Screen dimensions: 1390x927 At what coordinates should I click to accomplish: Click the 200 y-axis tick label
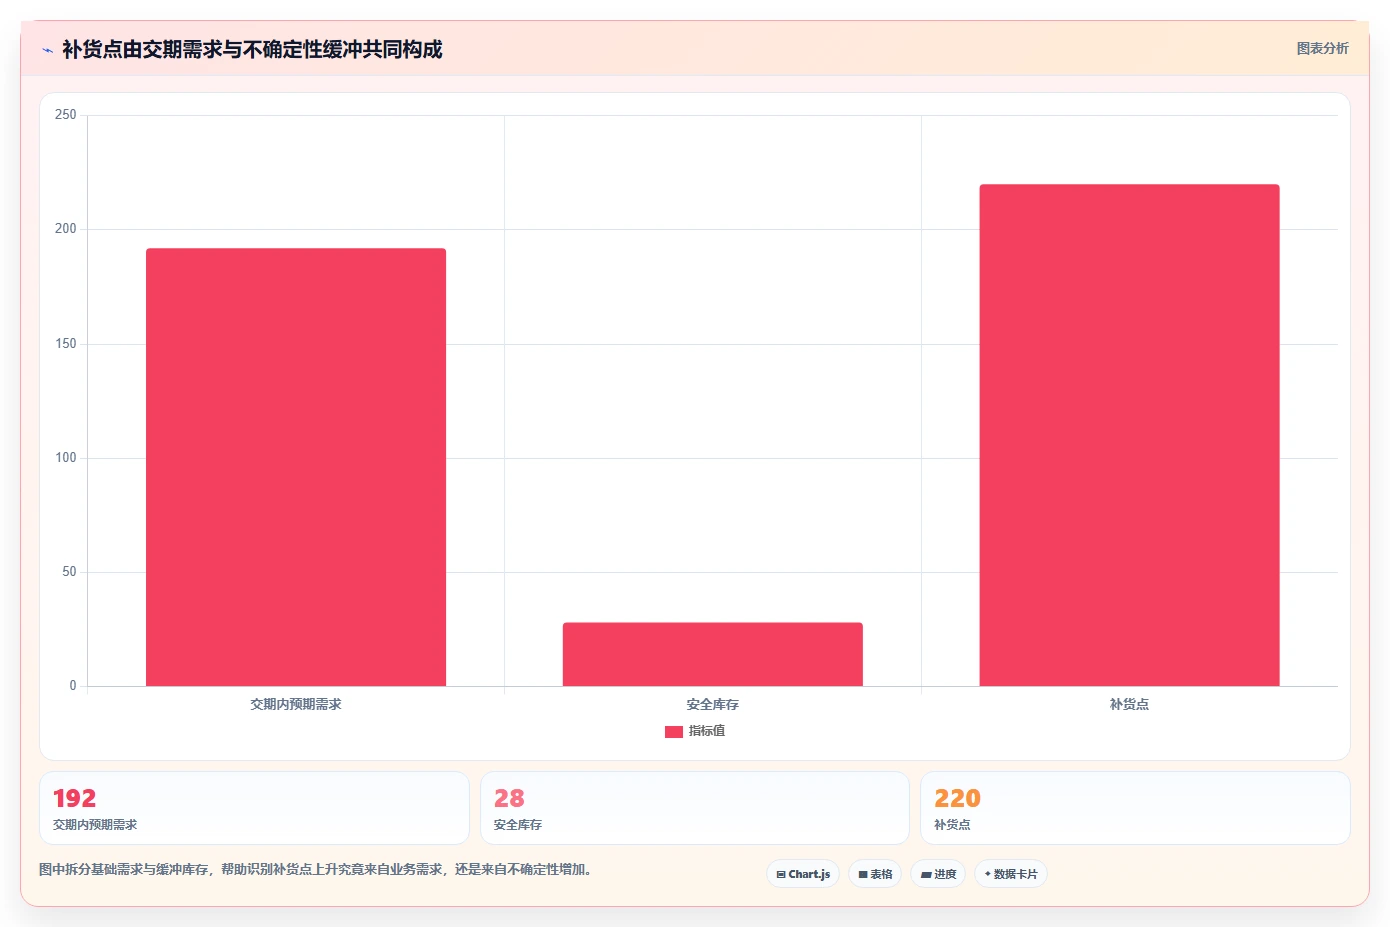click(x=66, y=229)
